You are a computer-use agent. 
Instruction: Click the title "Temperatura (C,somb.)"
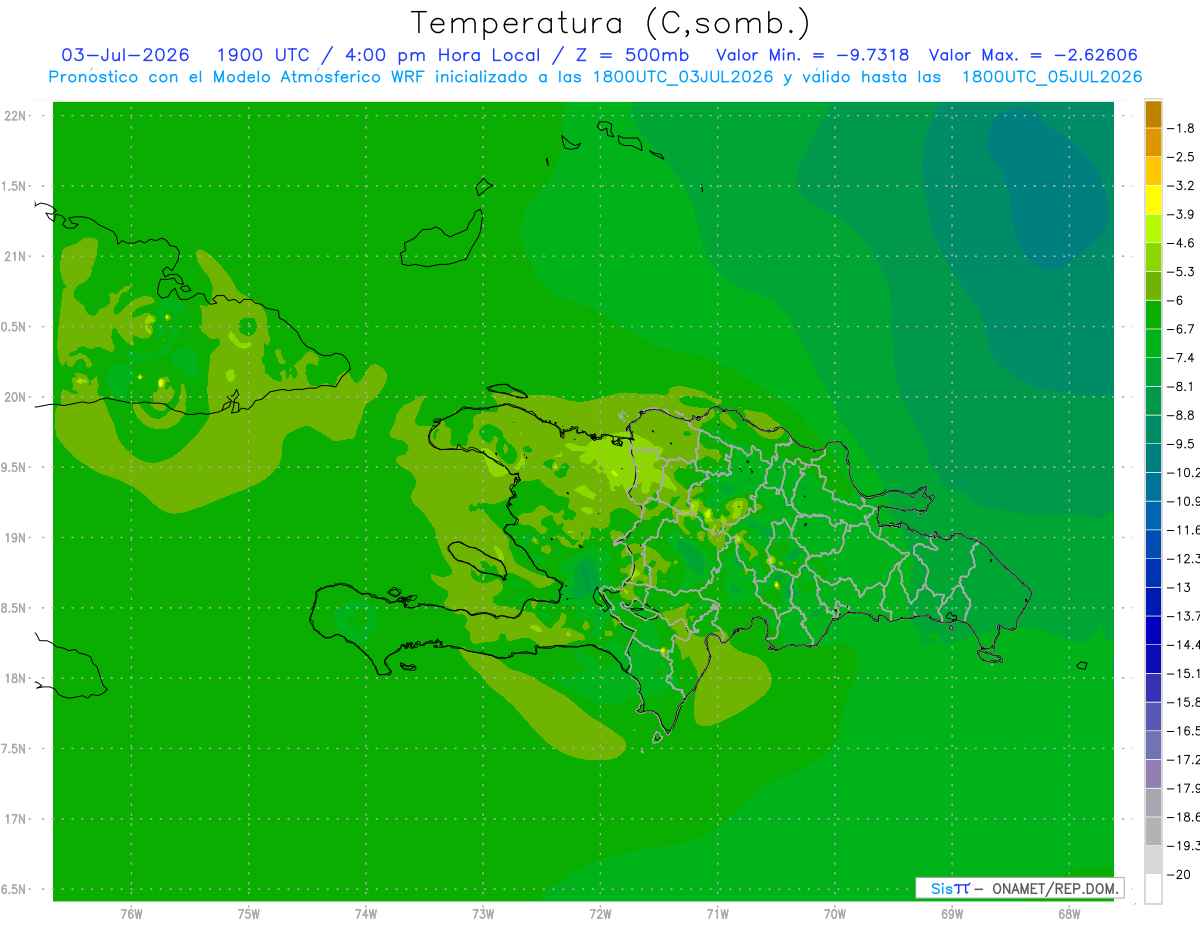point(610,23)
